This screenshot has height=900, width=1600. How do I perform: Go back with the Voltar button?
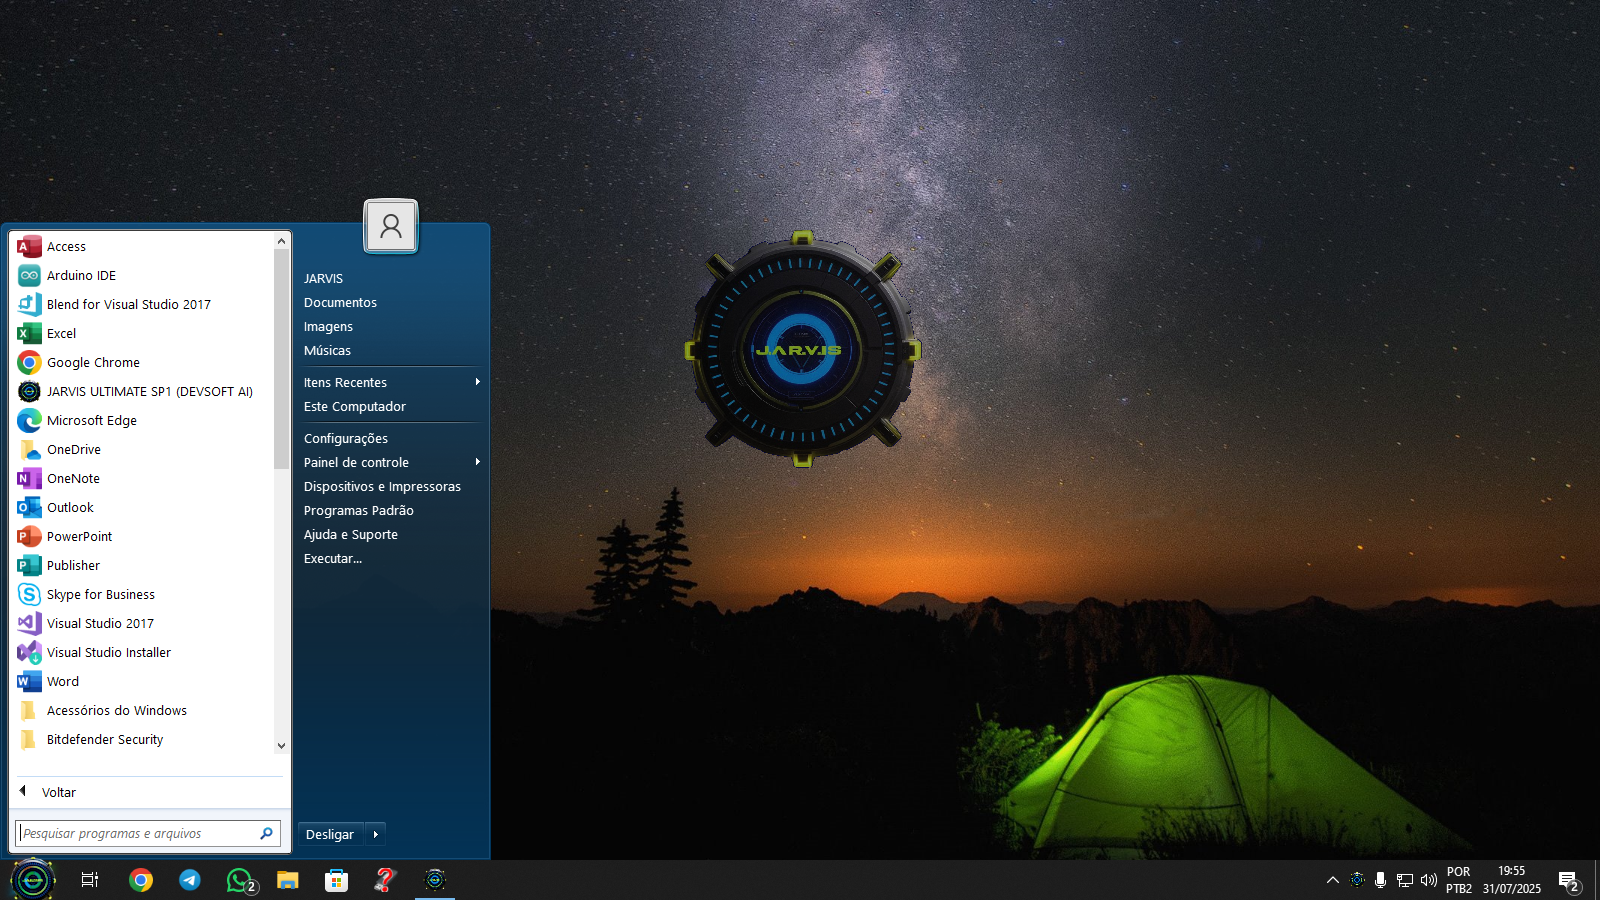tap(58, 792)
